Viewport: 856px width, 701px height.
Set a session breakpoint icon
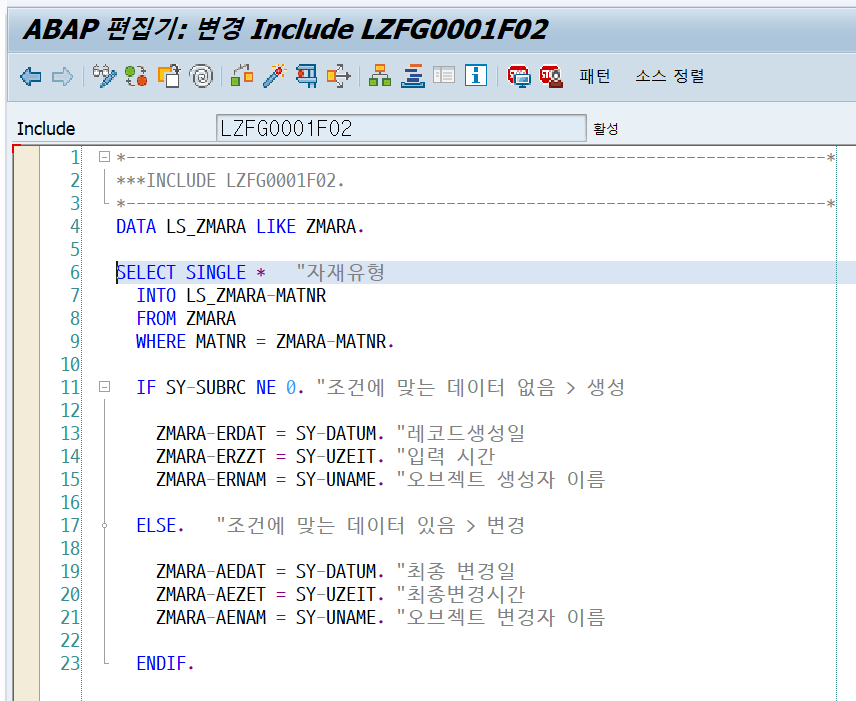pyautogui.click(x=519, y=75)
